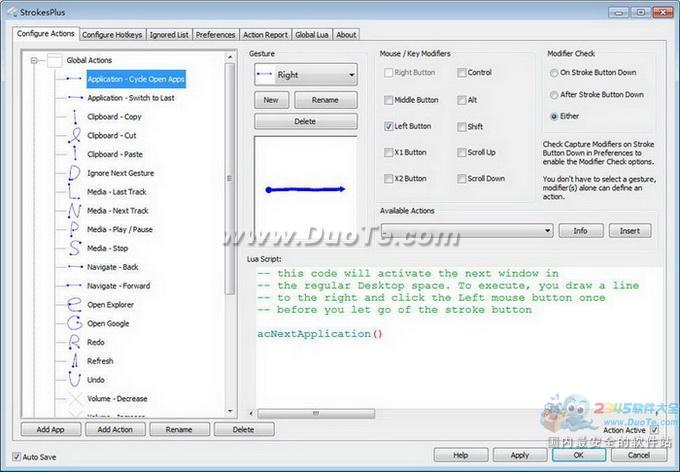Click OK to confirm settings
The width and height of the screenshot is (680, 472).
[579, 455]
